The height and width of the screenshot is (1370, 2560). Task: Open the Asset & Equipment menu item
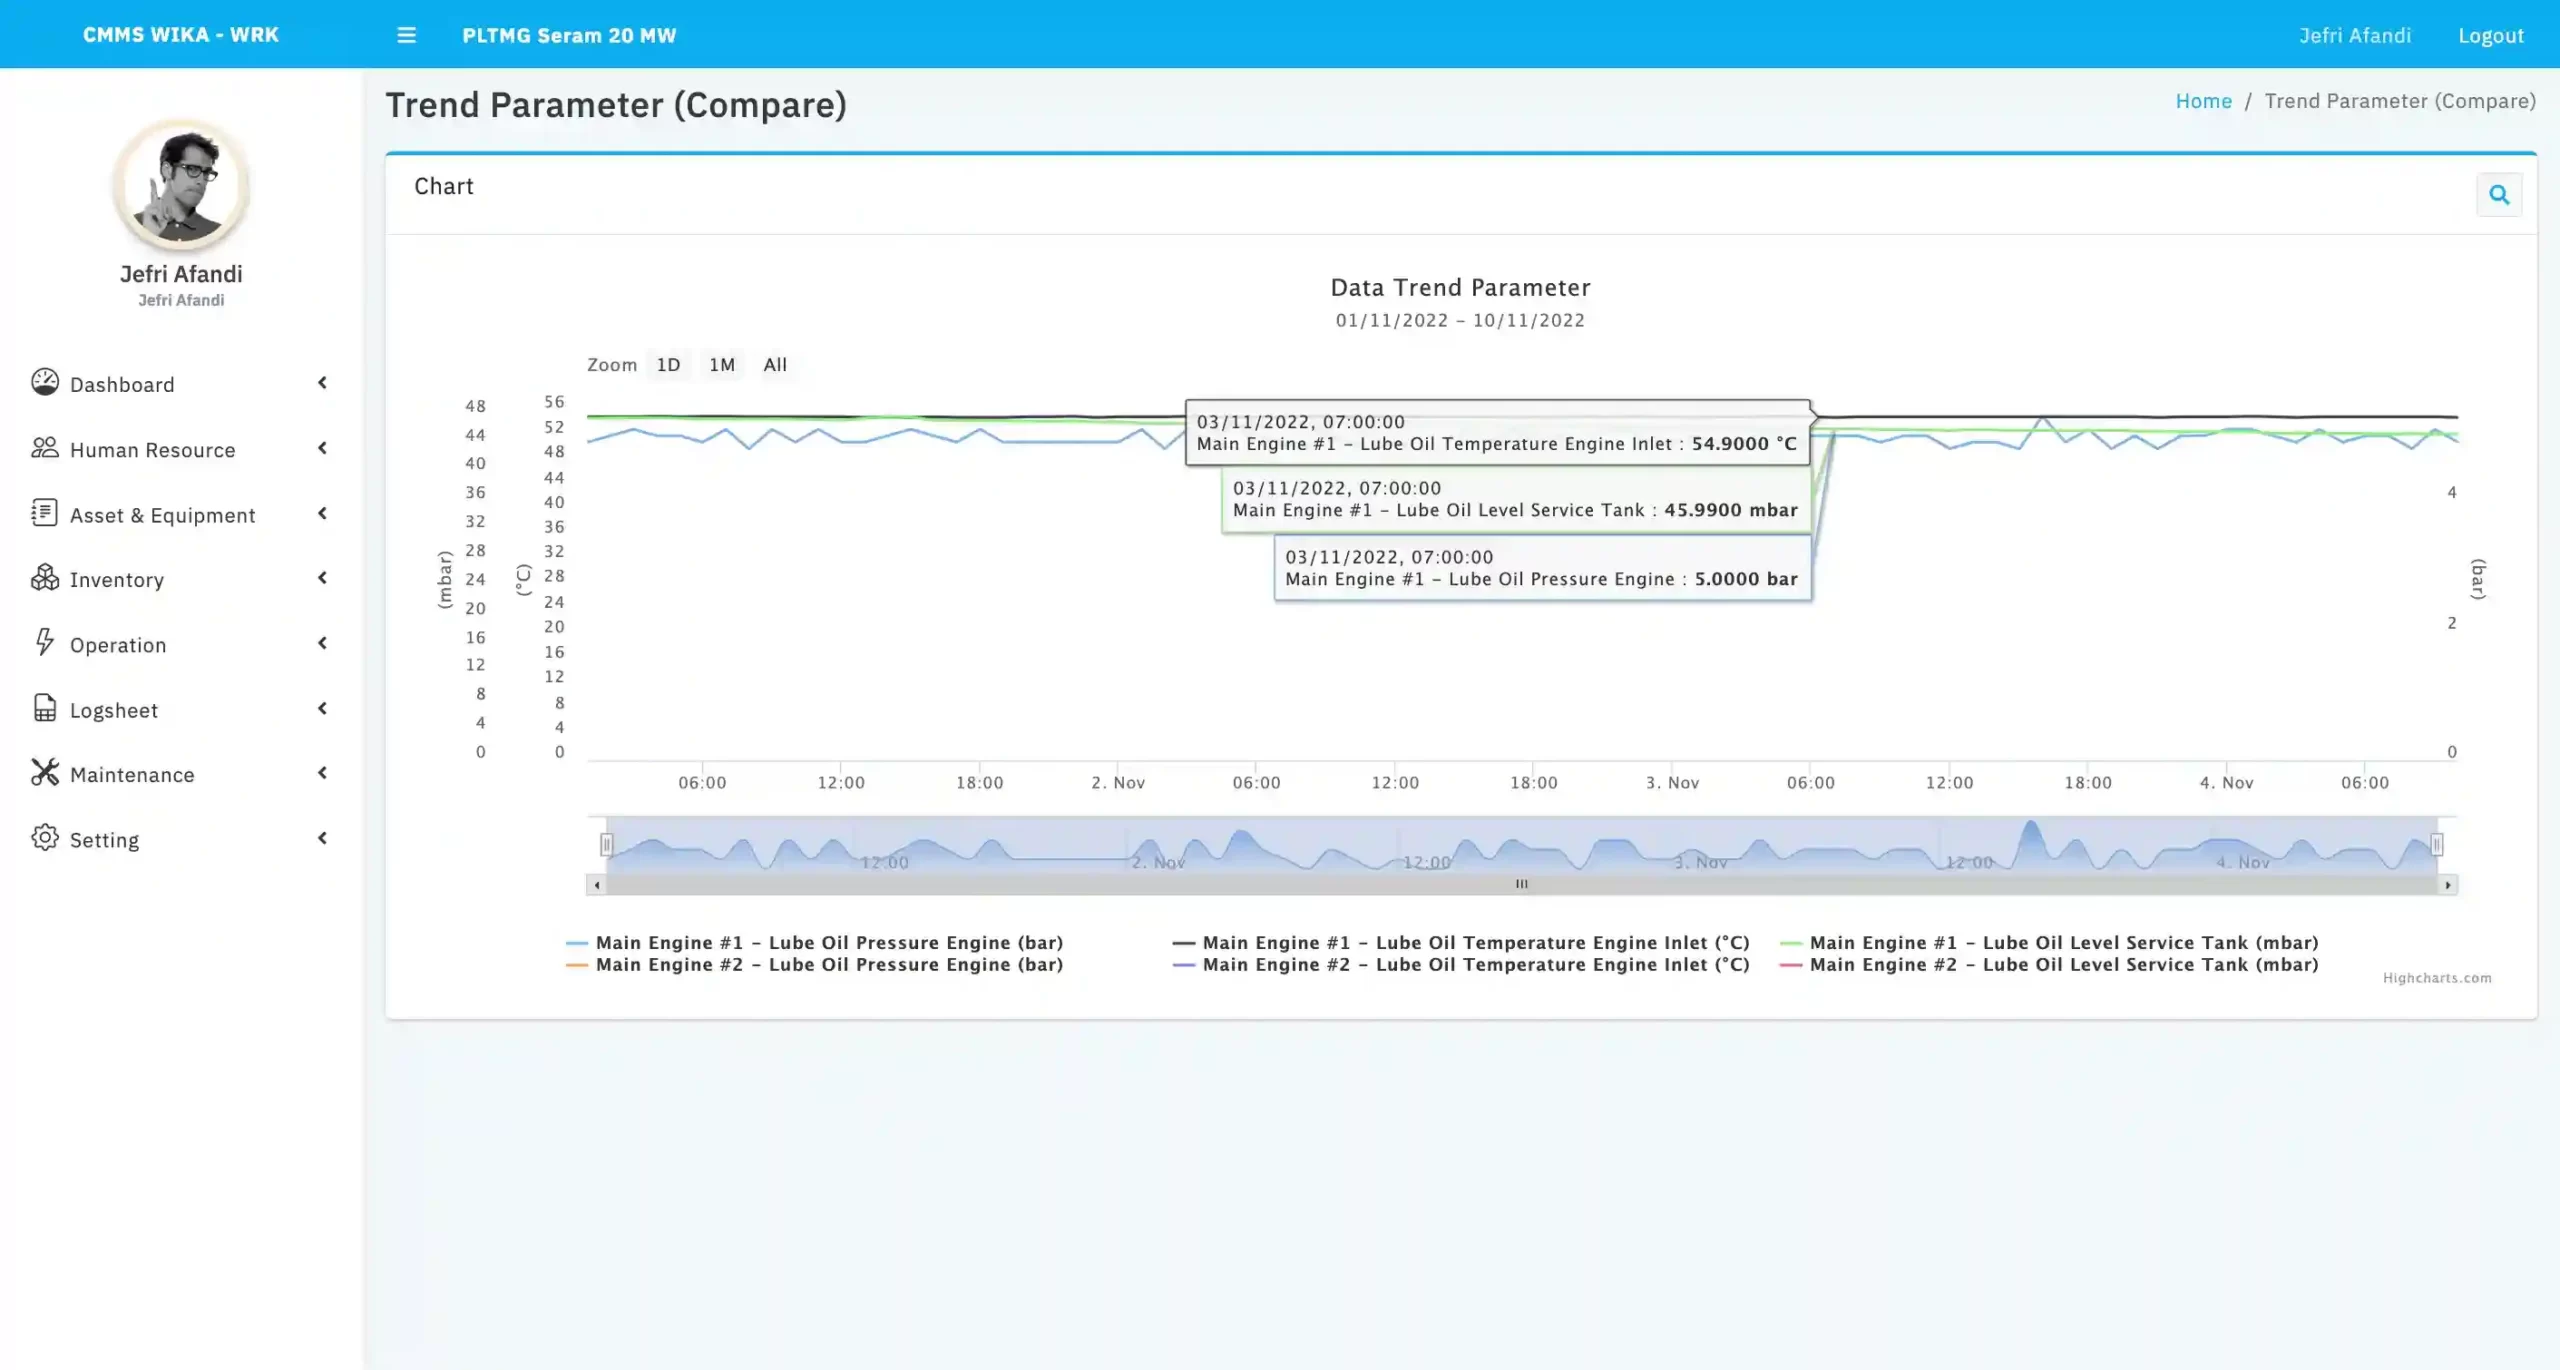point(180,514)
